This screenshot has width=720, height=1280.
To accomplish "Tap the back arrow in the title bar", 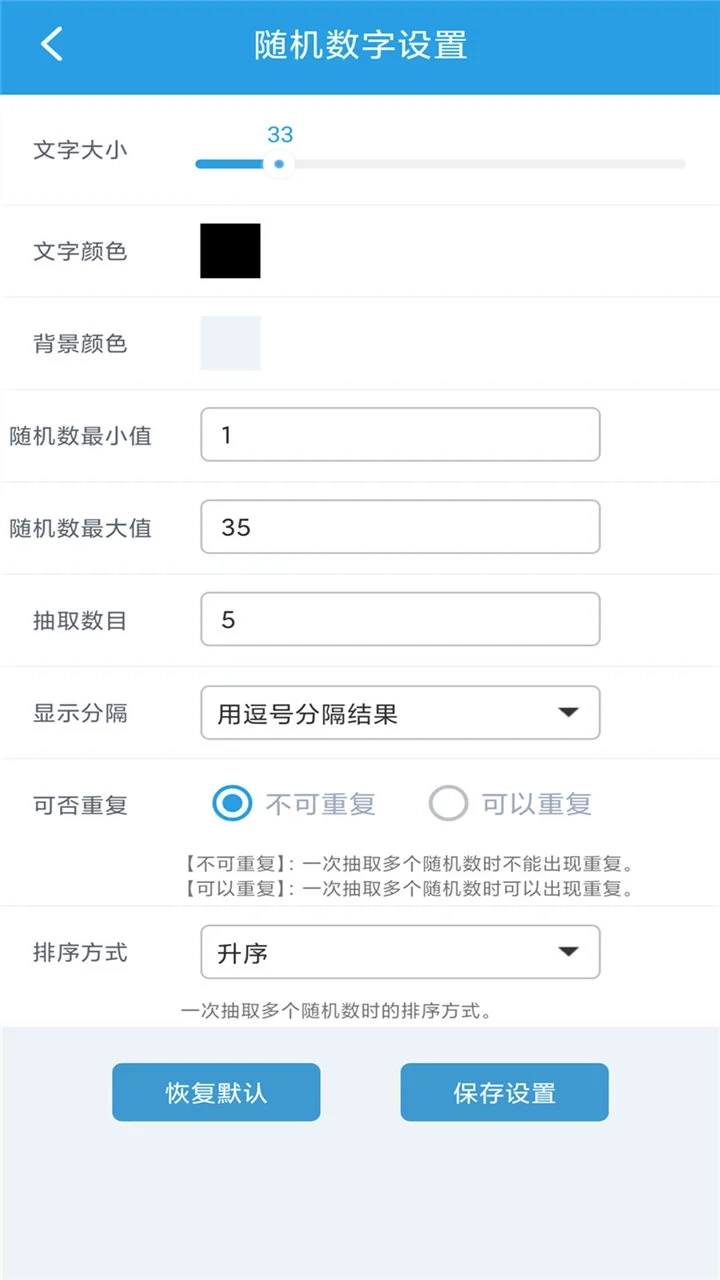I will click(x=50, y=45).
